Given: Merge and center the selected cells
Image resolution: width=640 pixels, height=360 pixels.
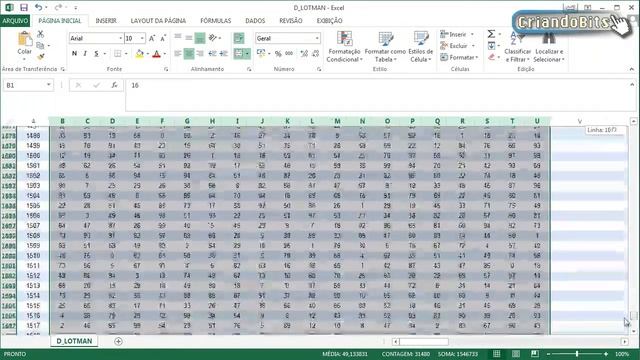Looking at the screenshot, I should tap(239, 53).
